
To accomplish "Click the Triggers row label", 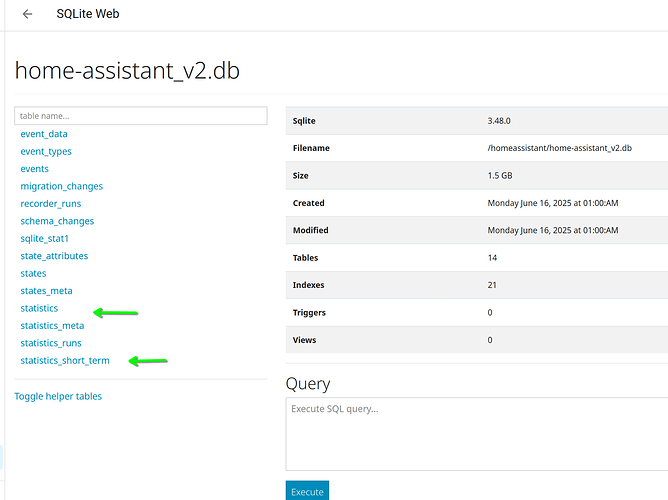I will (309, 313).
